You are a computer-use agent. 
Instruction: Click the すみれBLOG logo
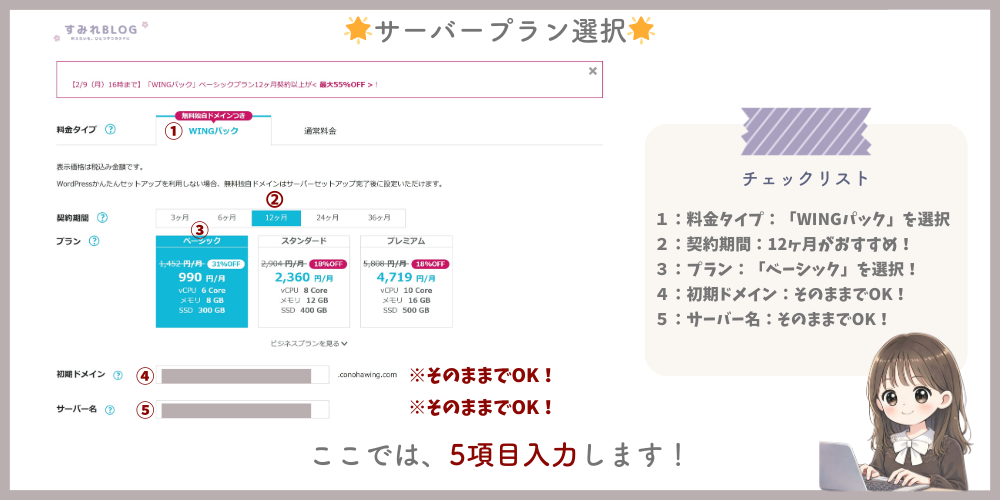[101, 31]
